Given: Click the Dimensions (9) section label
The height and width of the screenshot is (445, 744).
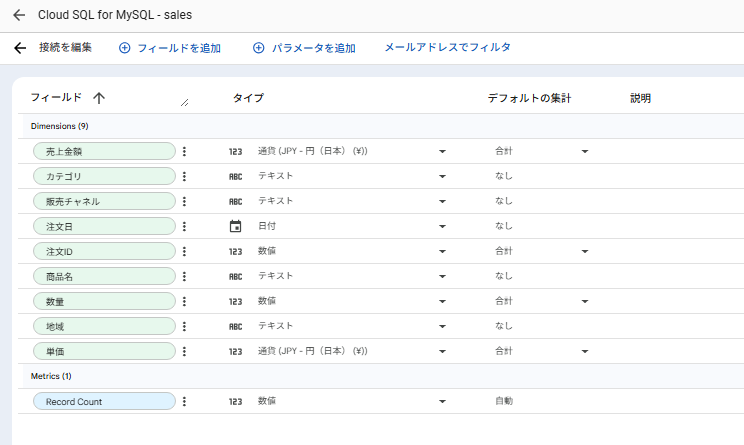Looking at the screenshot, I should [59, 126].
